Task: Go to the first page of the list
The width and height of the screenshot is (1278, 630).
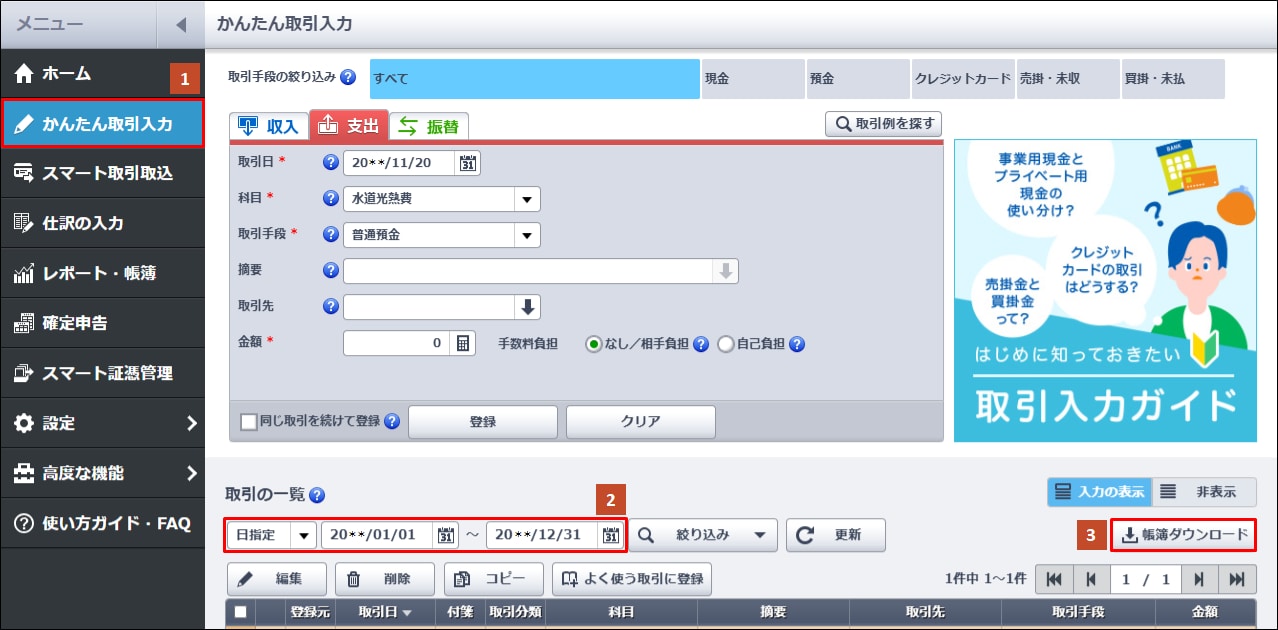Action: (x=1053, y=579)
